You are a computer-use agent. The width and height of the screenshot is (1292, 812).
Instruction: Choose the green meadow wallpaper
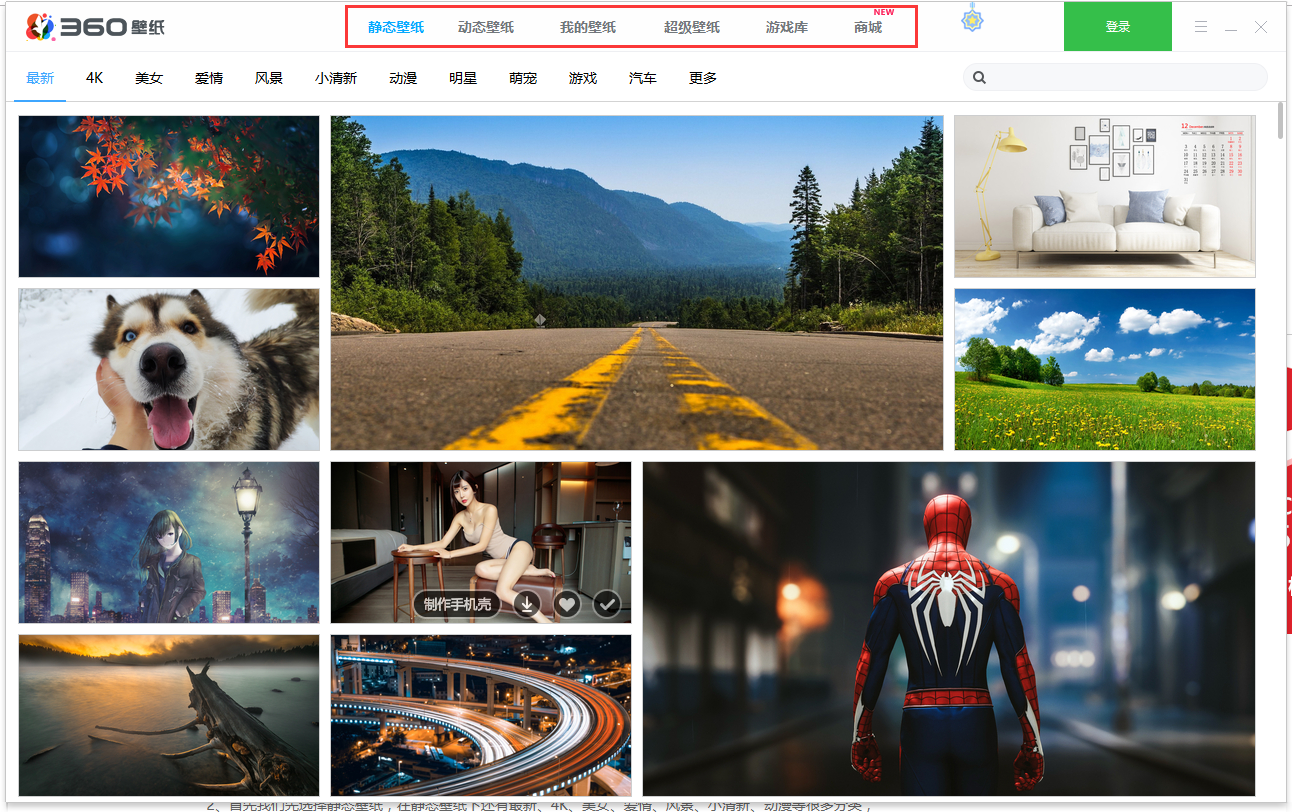click(1105, 370)
